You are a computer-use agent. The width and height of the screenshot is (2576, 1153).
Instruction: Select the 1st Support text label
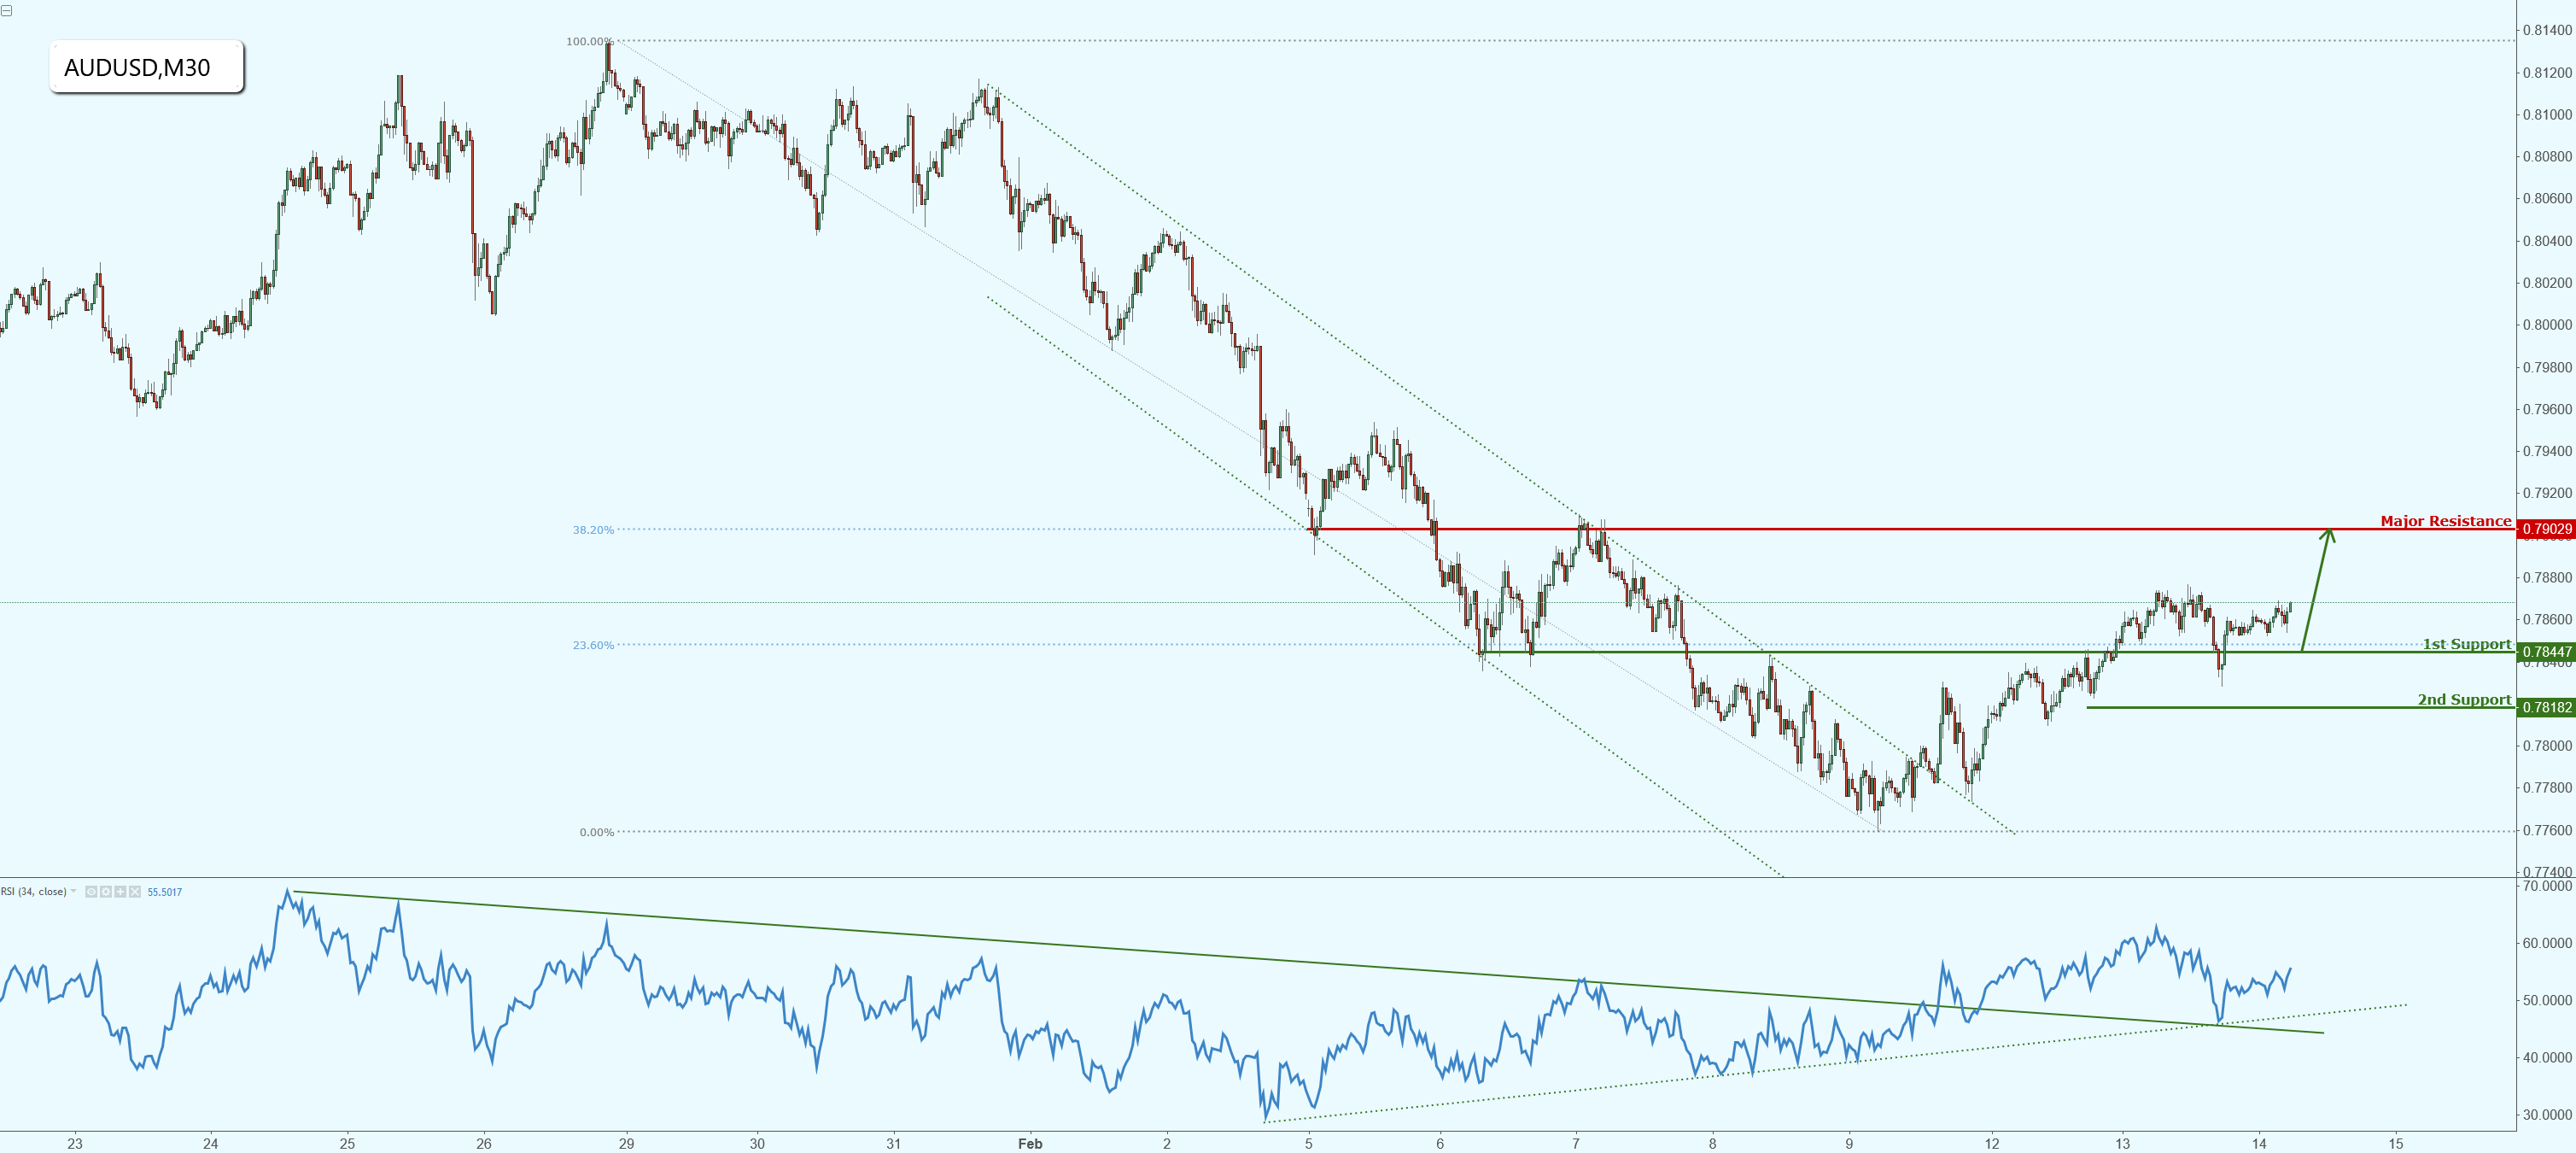click(2466, 644)
